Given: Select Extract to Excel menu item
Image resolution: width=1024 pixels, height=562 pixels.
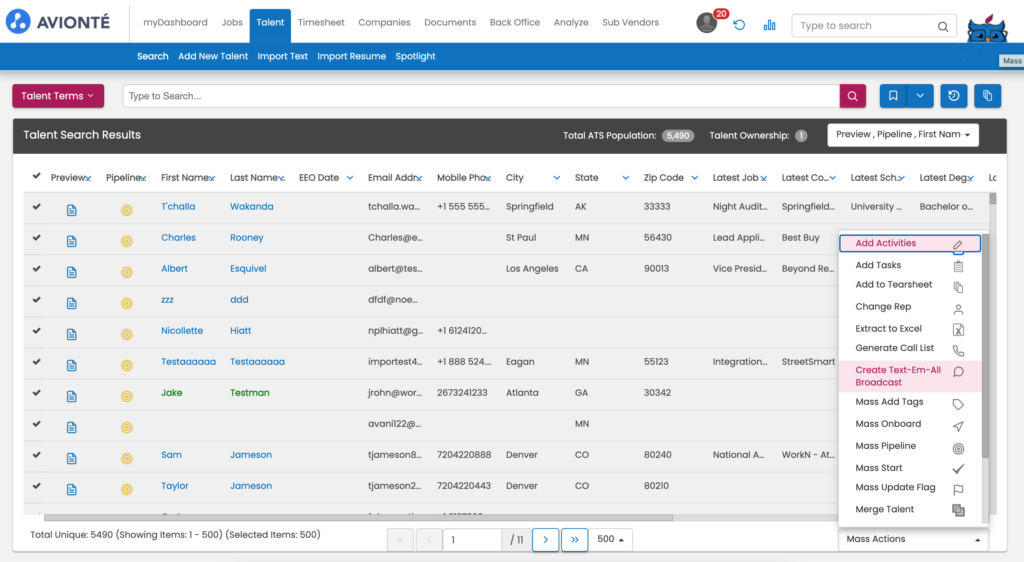Looking at the screenshot, I should [889, 328].
